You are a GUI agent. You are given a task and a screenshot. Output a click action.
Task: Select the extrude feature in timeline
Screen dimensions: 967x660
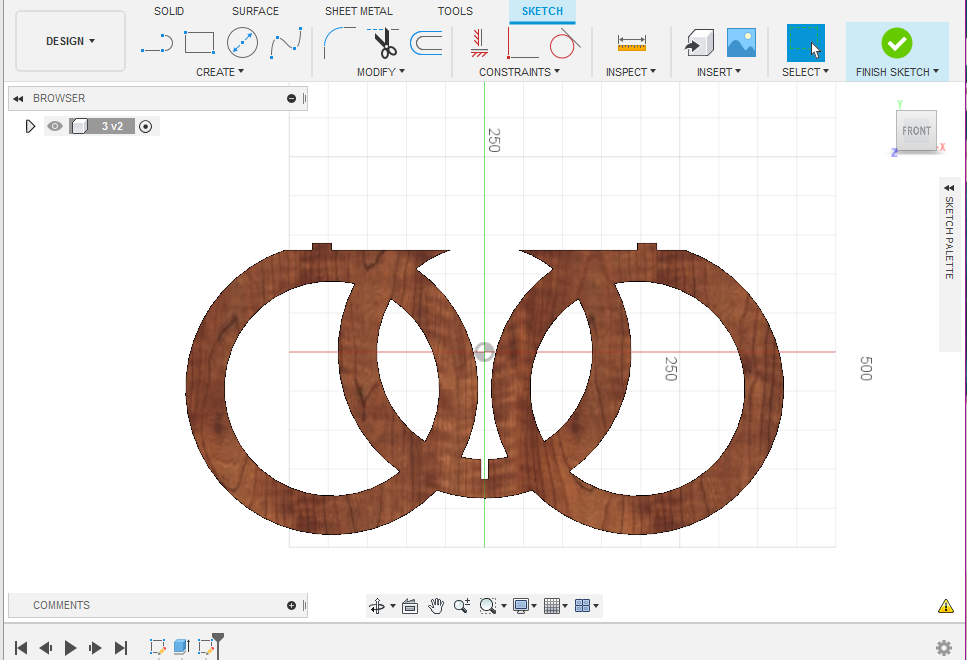[181, 646]
